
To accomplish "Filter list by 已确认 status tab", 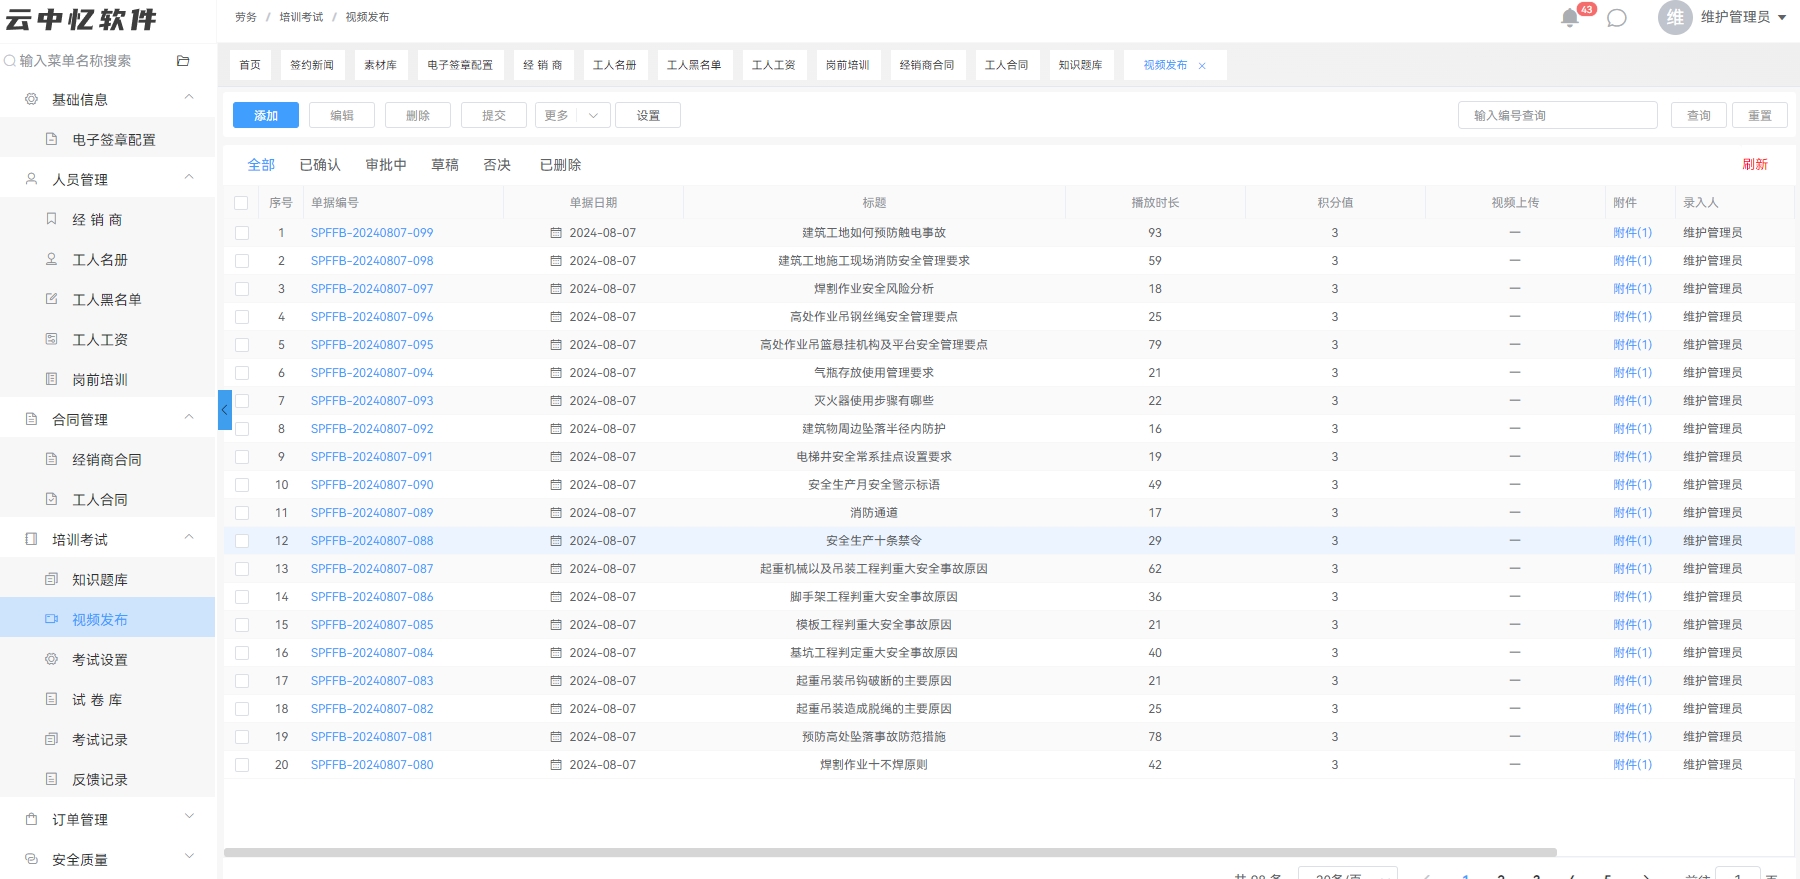I will pos(320,165).
